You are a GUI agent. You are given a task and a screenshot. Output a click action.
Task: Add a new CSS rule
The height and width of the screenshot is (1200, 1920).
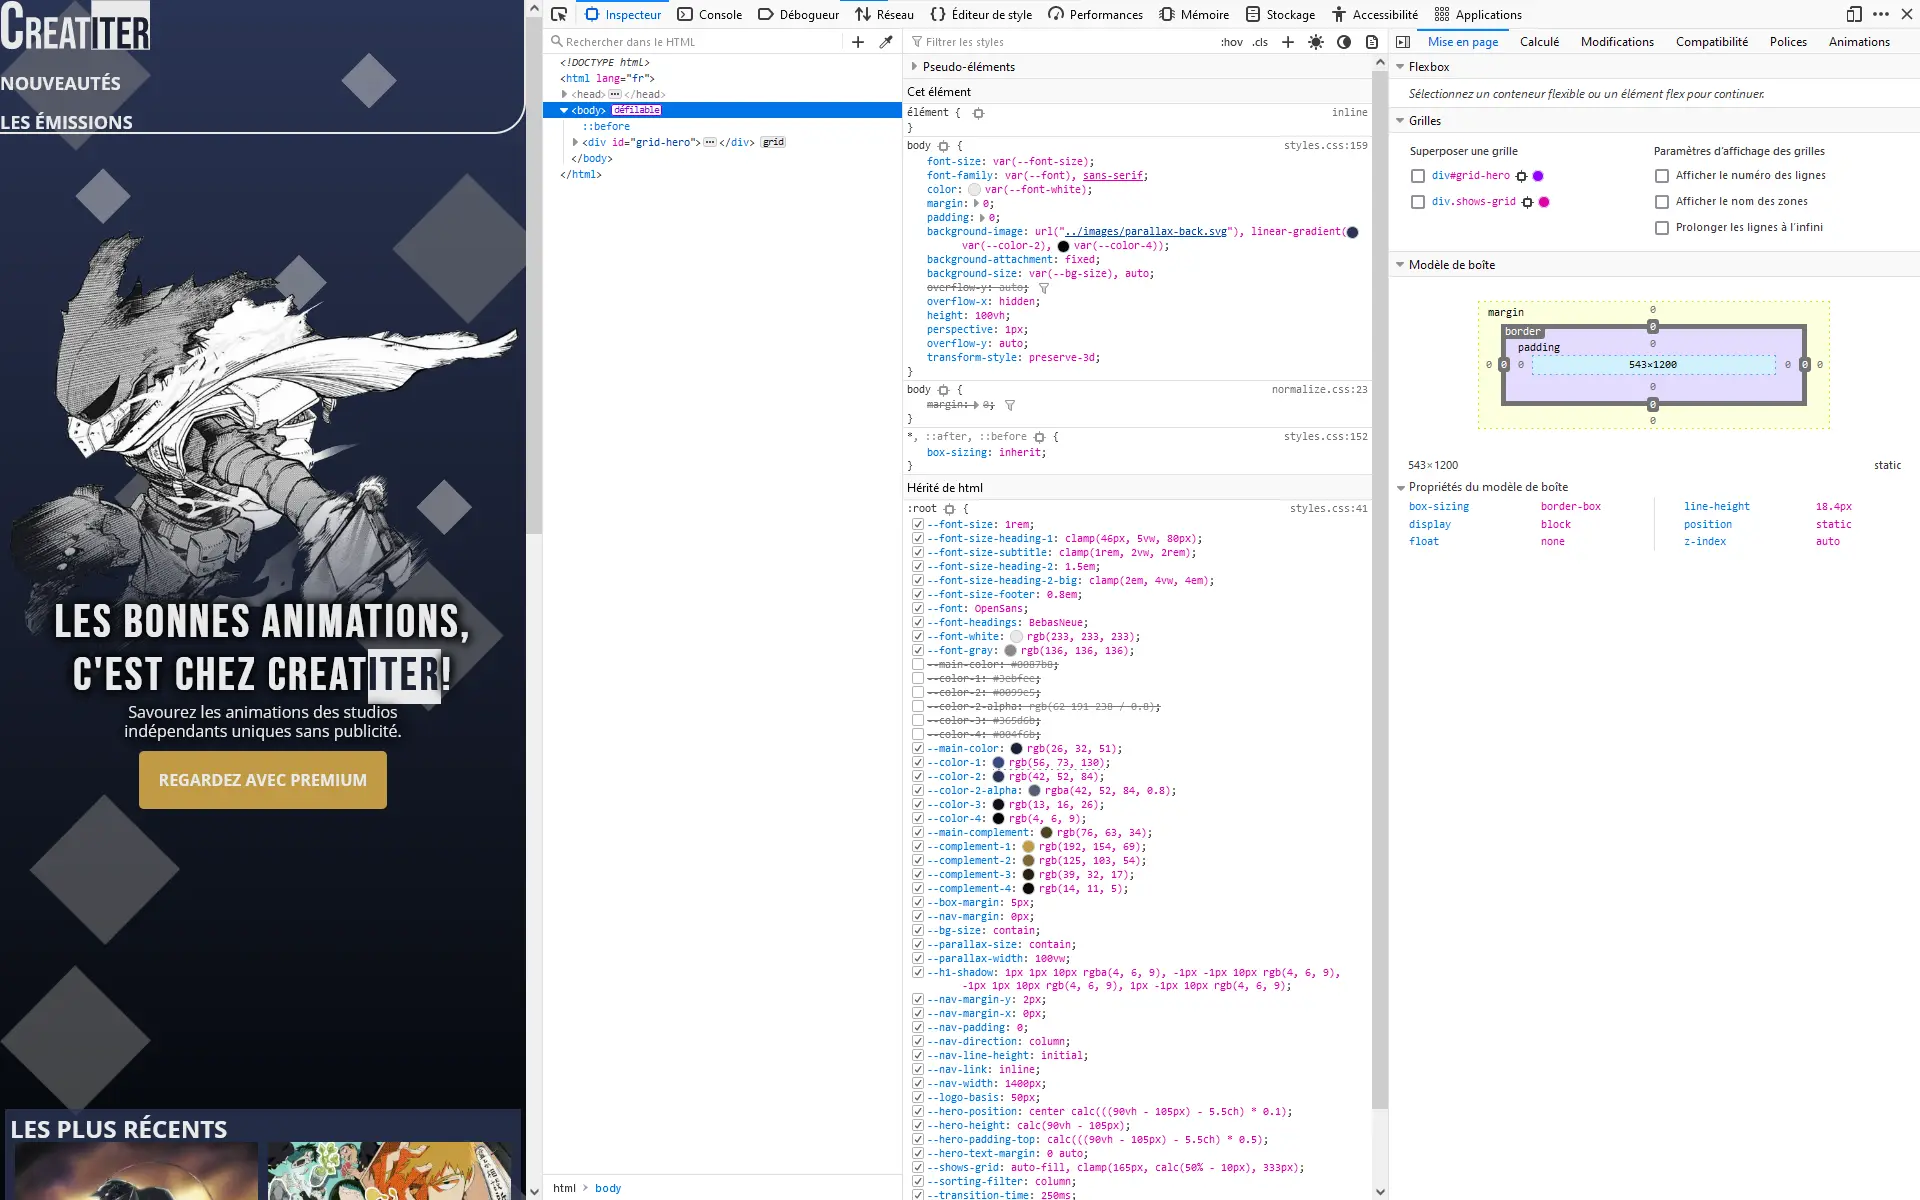pos(1288,42)
